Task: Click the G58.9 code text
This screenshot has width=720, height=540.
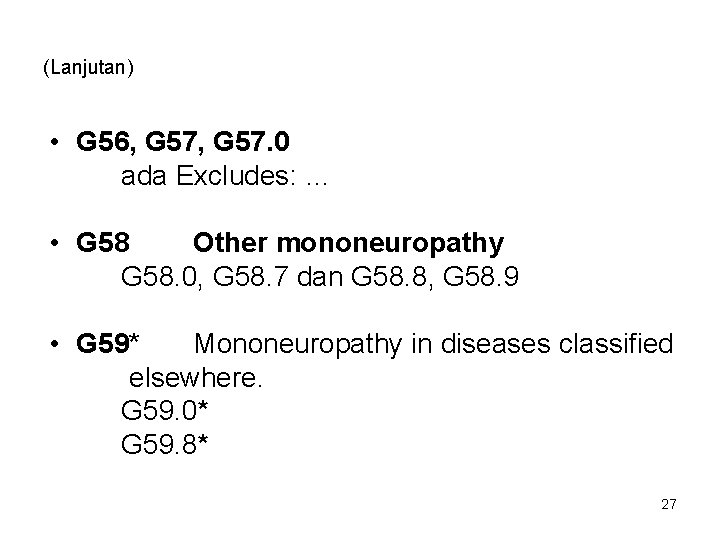Action: click(481, 277)
